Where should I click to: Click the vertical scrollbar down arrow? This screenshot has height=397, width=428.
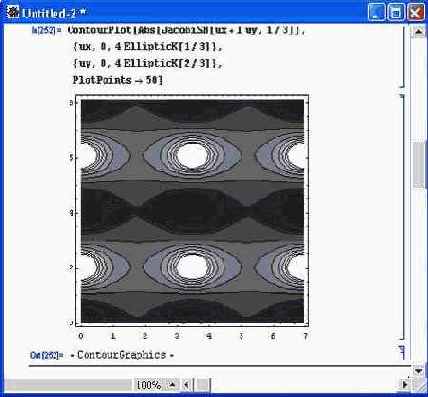pyautogui.click(x=419, y=370)
